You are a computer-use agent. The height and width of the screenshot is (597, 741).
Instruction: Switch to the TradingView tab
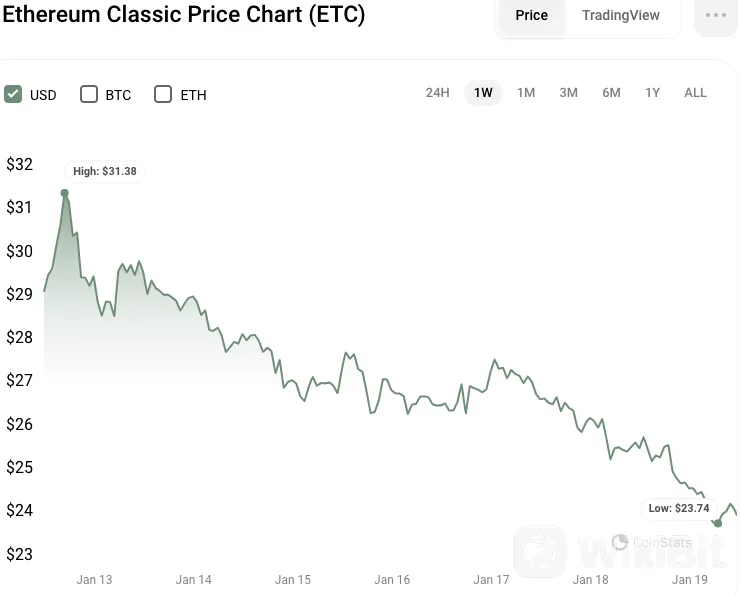pos(620,16)
